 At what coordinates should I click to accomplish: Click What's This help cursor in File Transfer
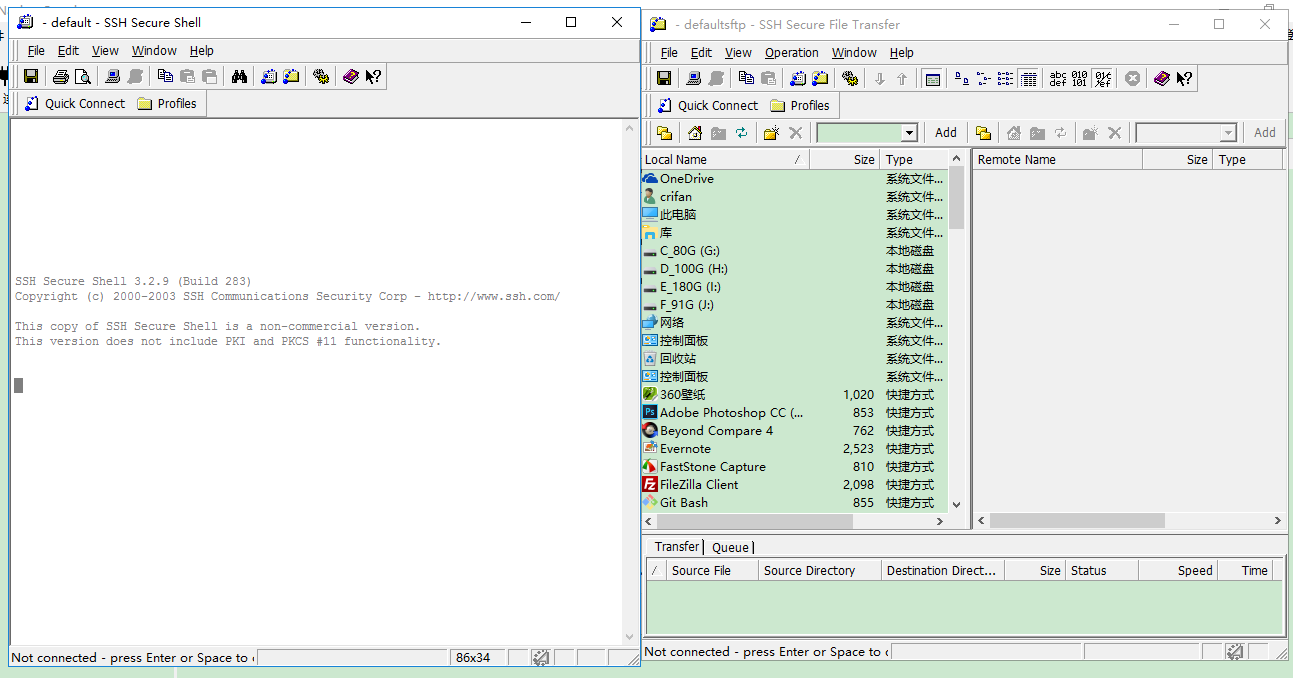click(1184, 78)
